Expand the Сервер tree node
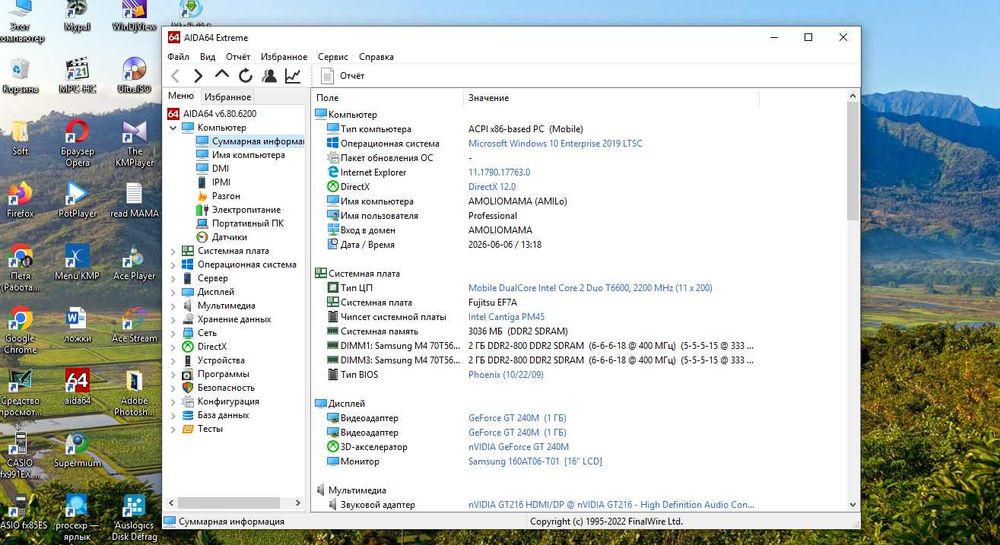1000x545 pixels. coord(173,279)
